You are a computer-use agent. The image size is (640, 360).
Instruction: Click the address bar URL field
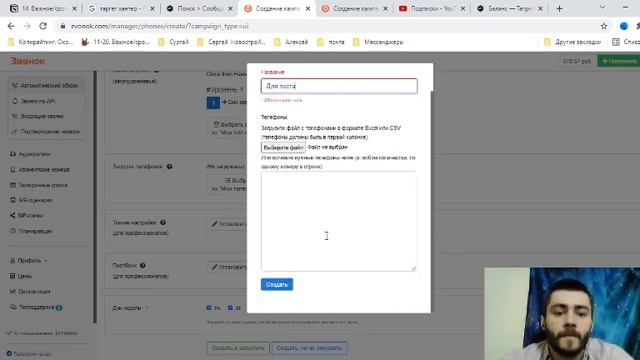(327, 26)
